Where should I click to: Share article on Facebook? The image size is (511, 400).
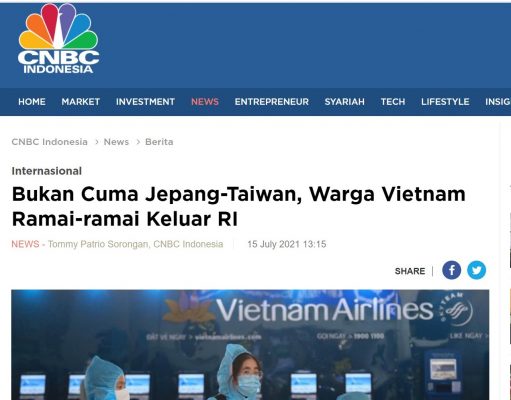[x=451, y=270]
